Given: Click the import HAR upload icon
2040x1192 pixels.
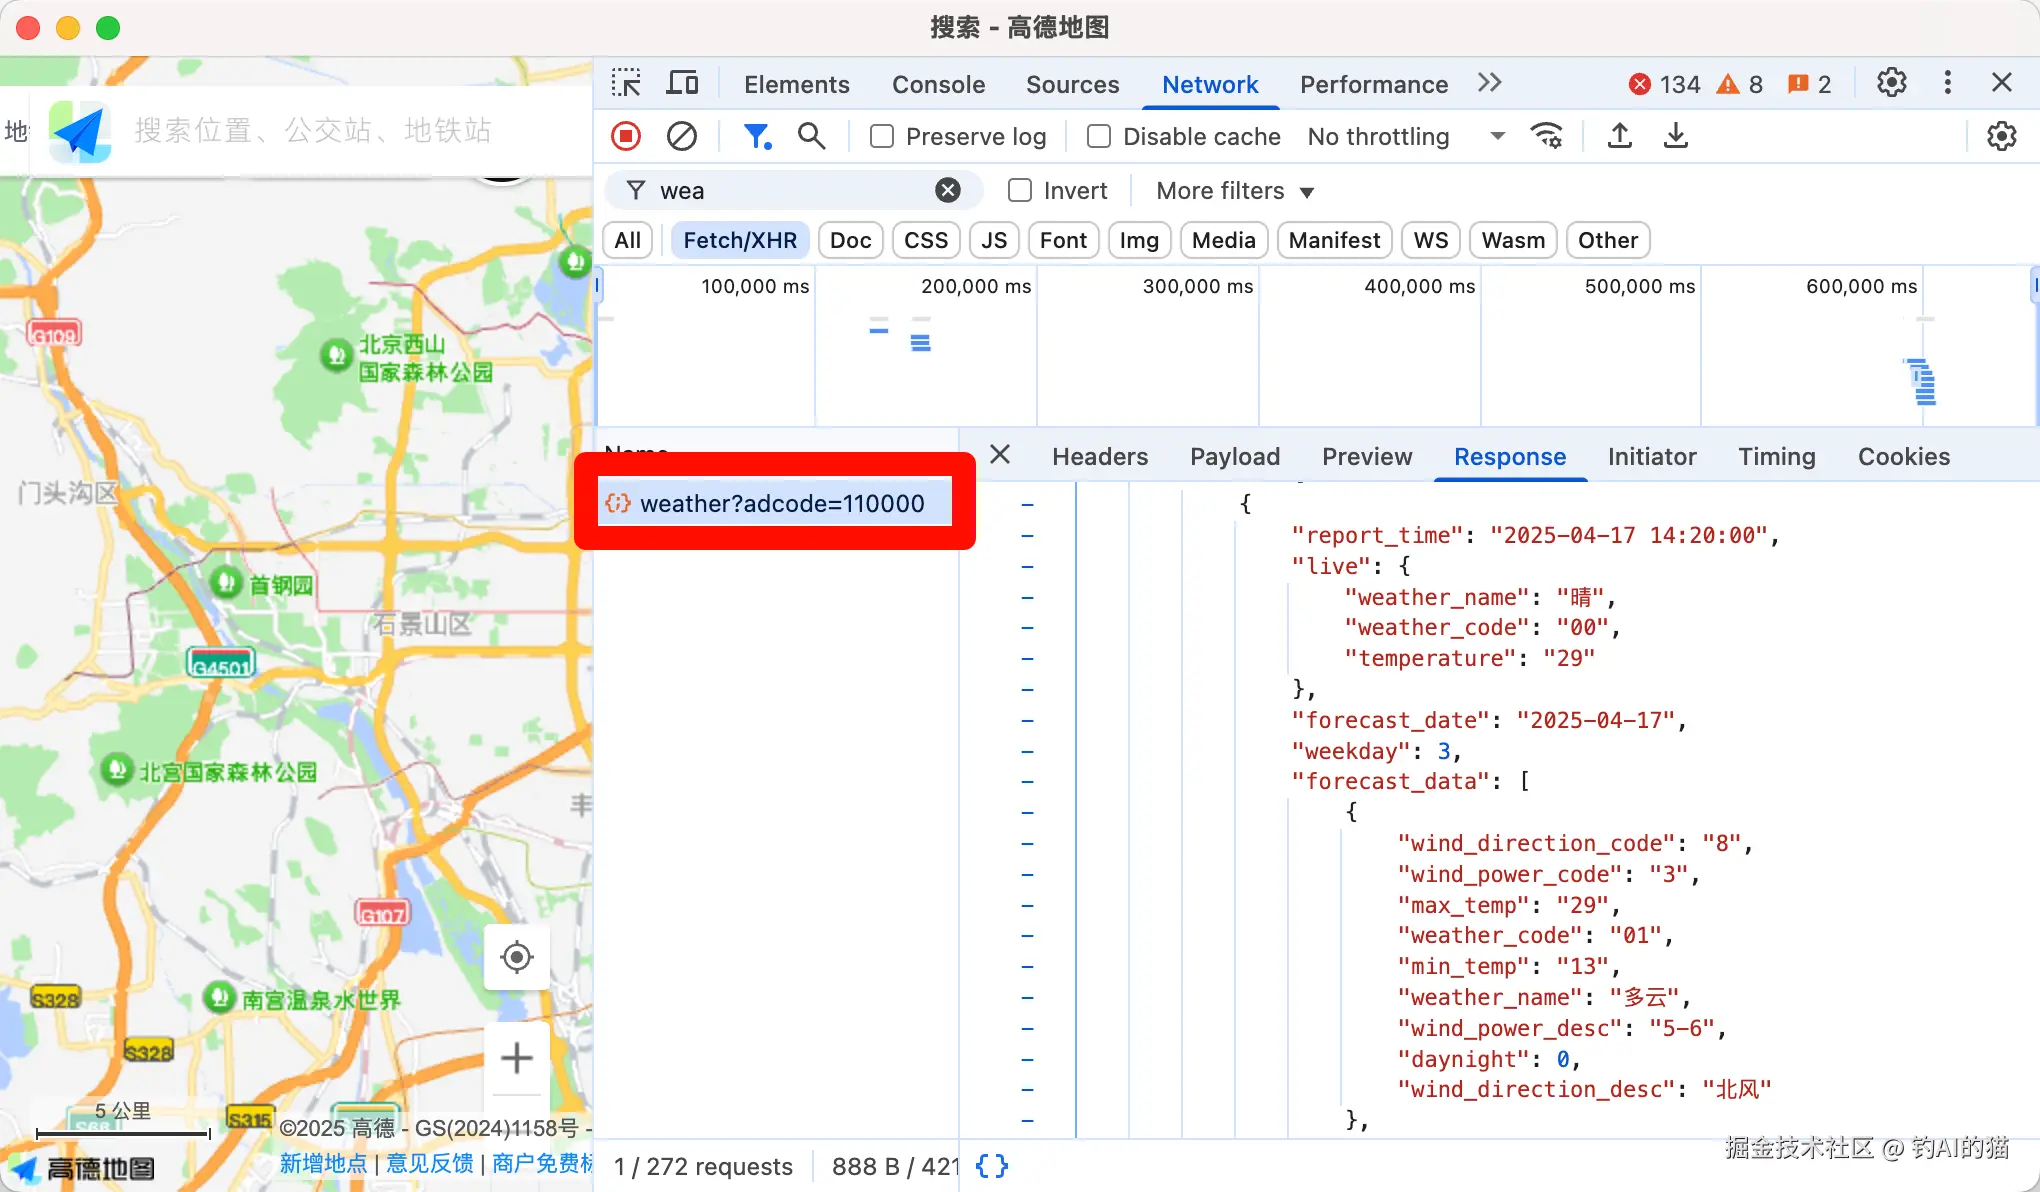Looking at the screenshot, I should (1620, 136).
